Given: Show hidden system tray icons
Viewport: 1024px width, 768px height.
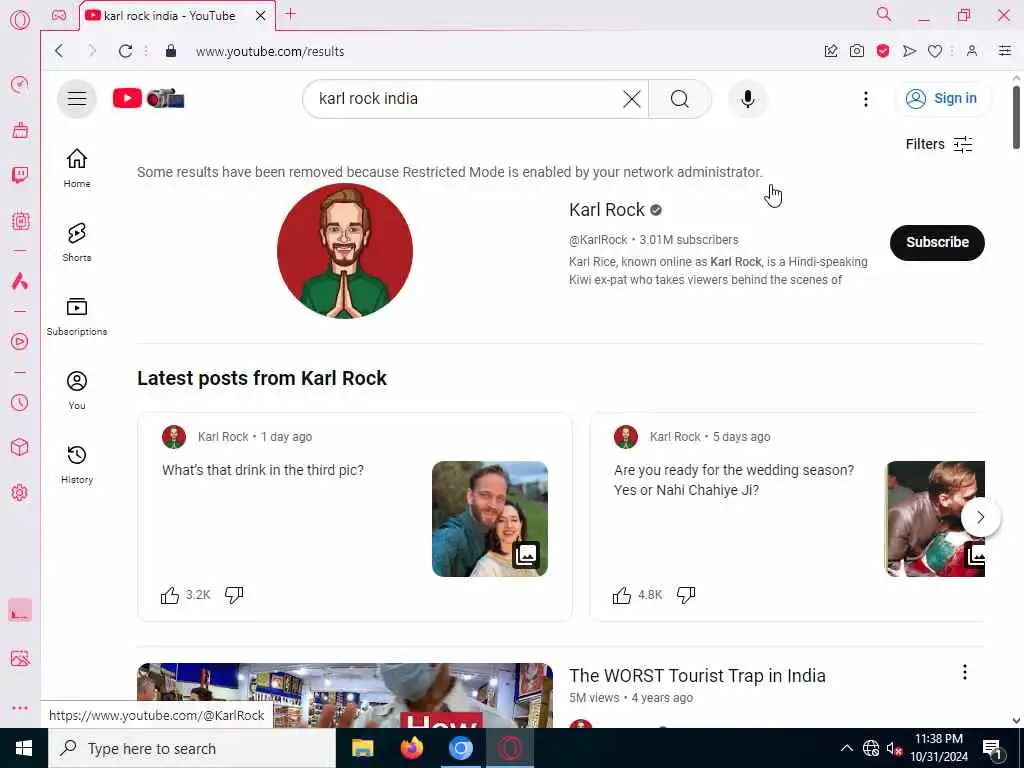Looking at the screenshot, I should tap(846, 748).
